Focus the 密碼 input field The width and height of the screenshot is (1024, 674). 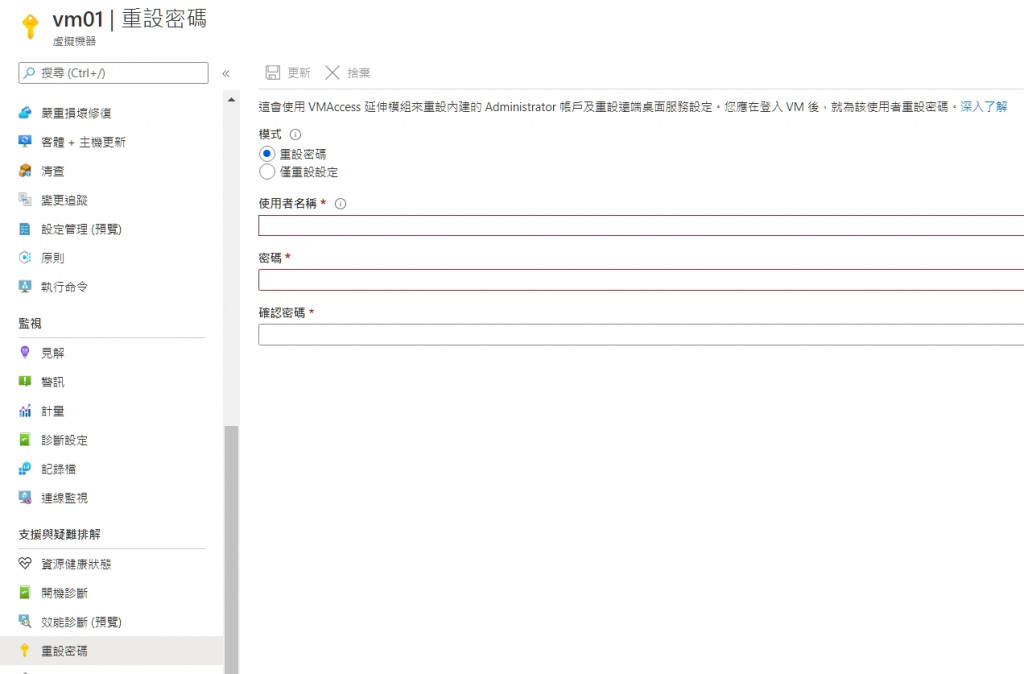[x=641, y=280]
